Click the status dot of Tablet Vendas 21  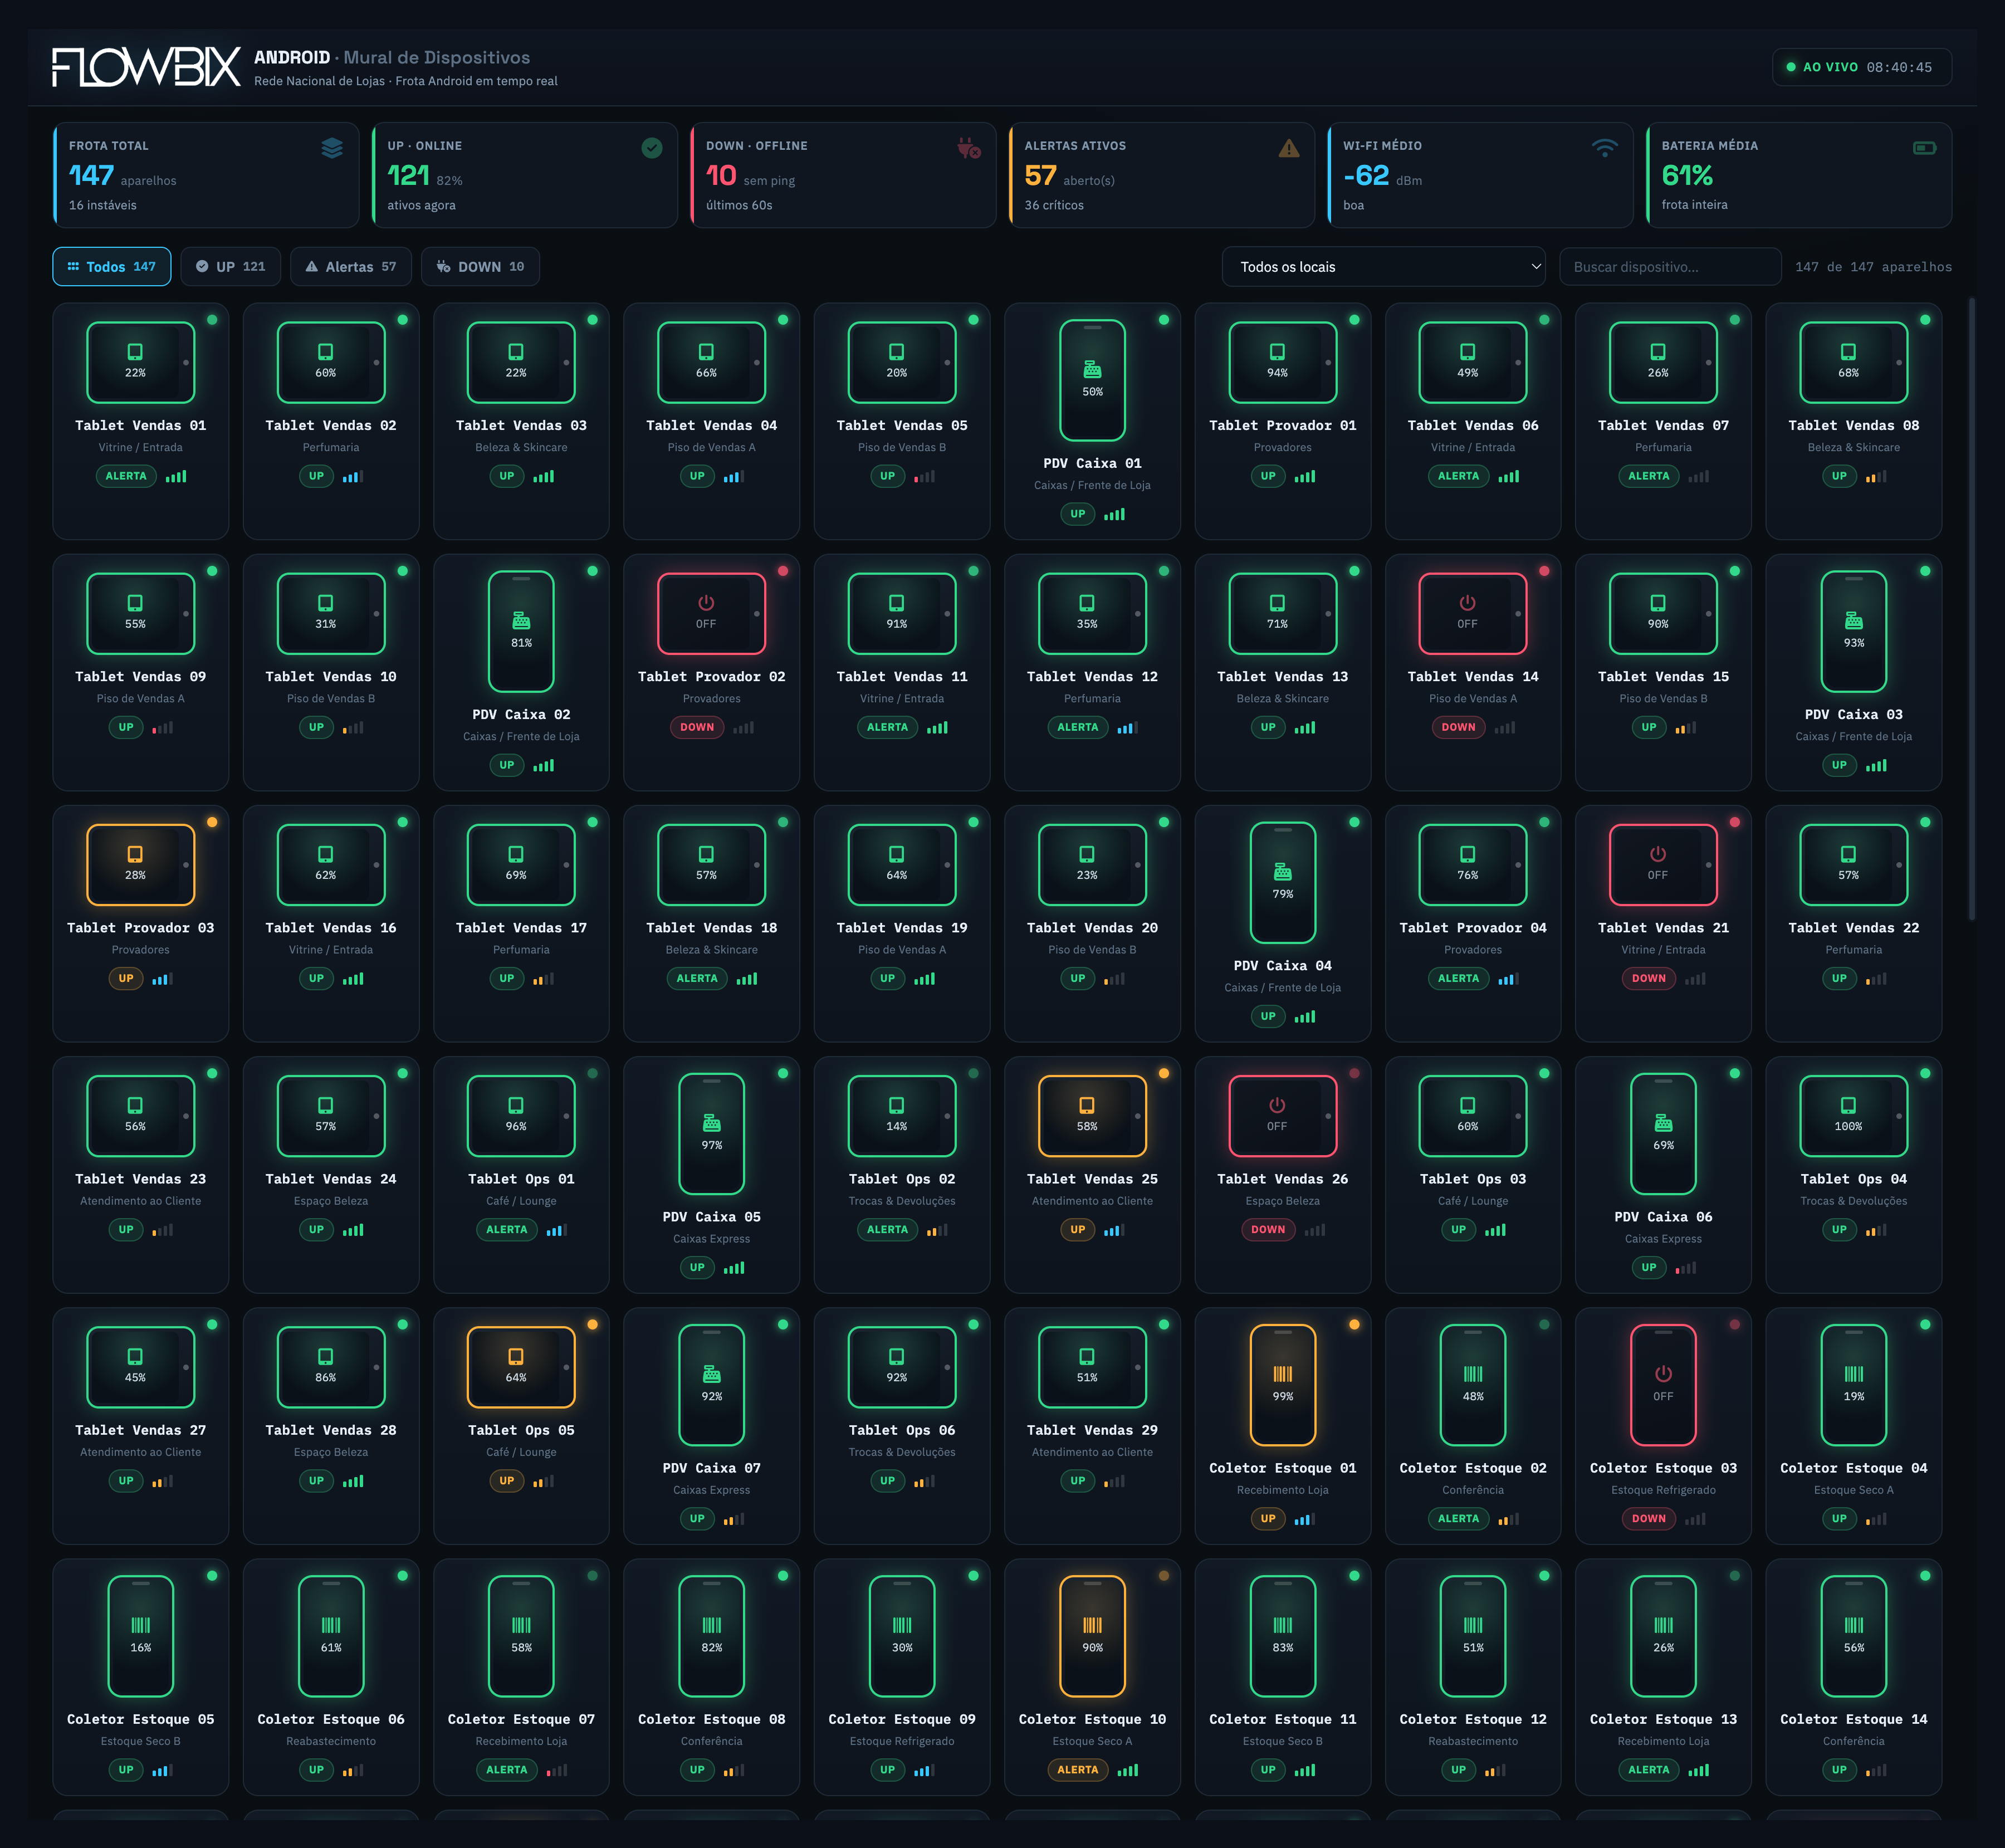click(x=1734, y=822)
